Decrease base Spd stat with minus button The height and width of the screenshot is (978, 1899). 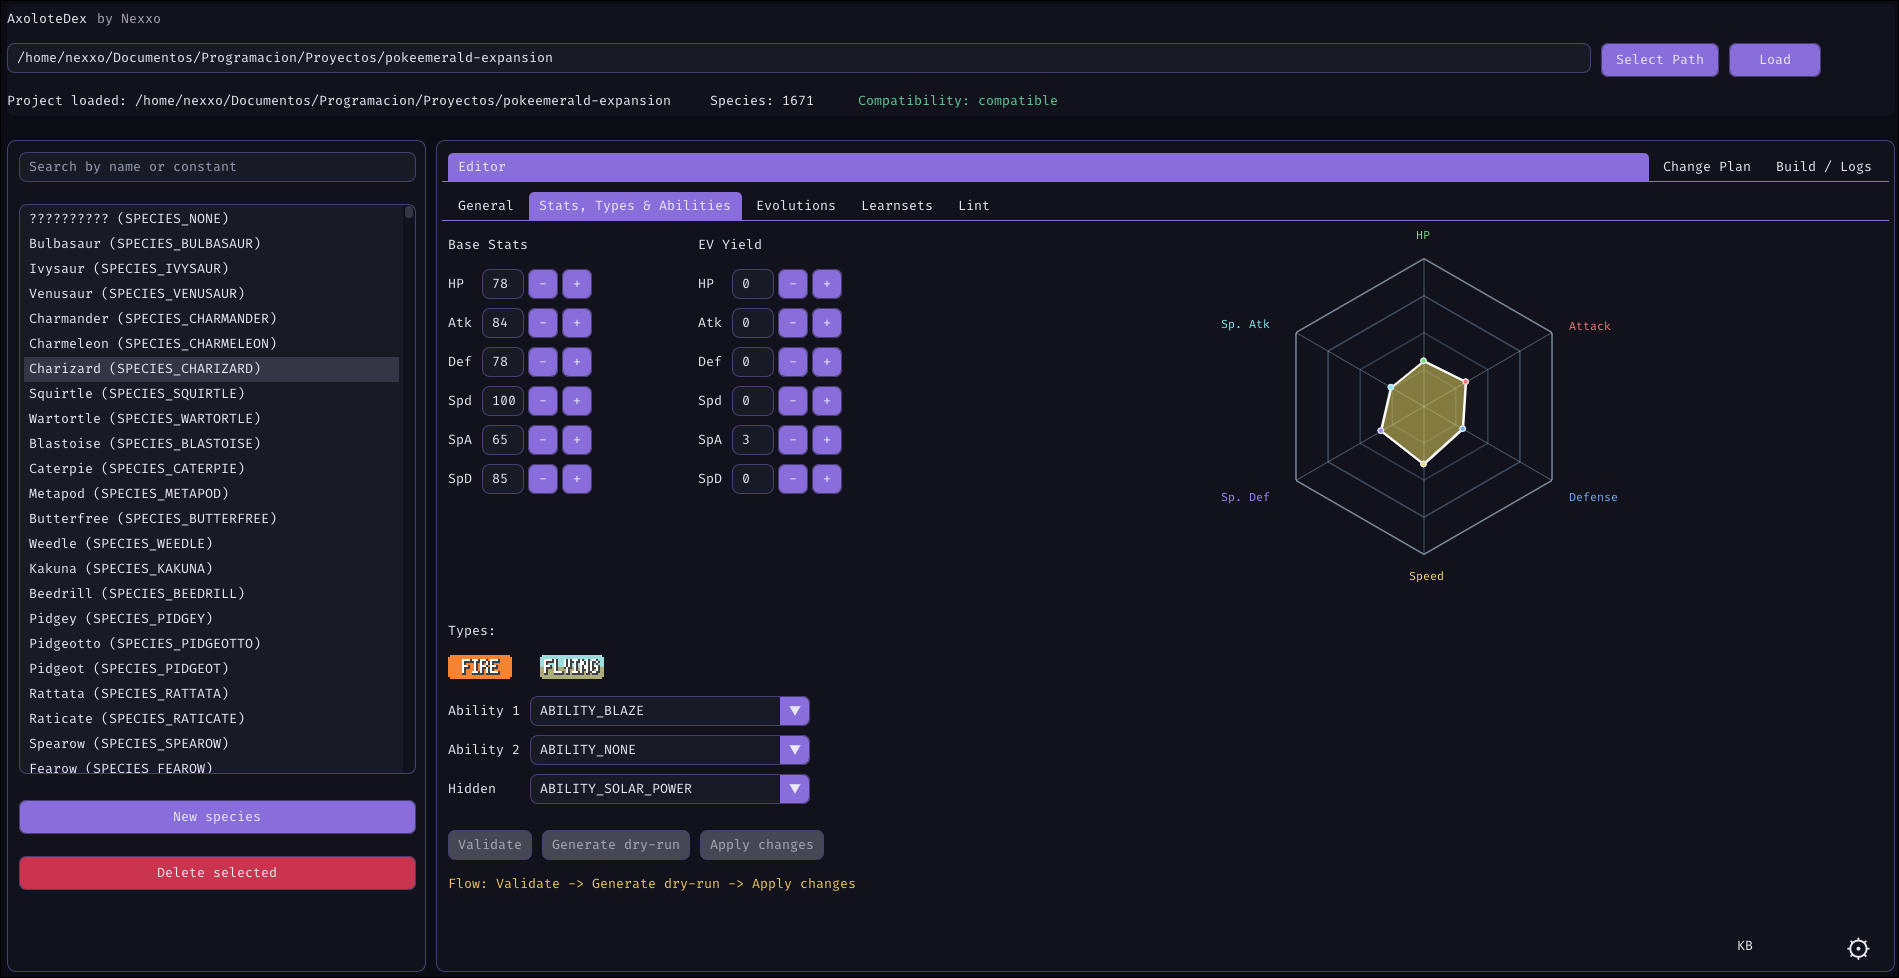543,401
